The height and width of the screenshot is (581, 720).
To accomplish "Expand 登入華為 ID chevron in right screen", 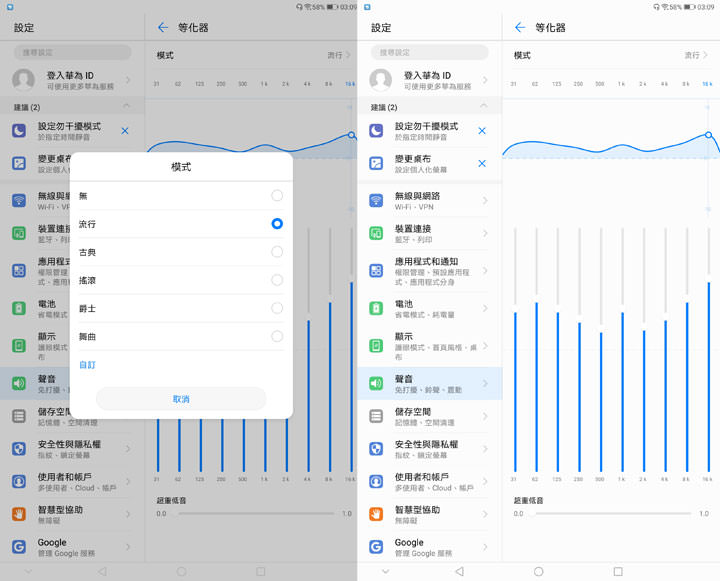I will [x=487, y=79].
